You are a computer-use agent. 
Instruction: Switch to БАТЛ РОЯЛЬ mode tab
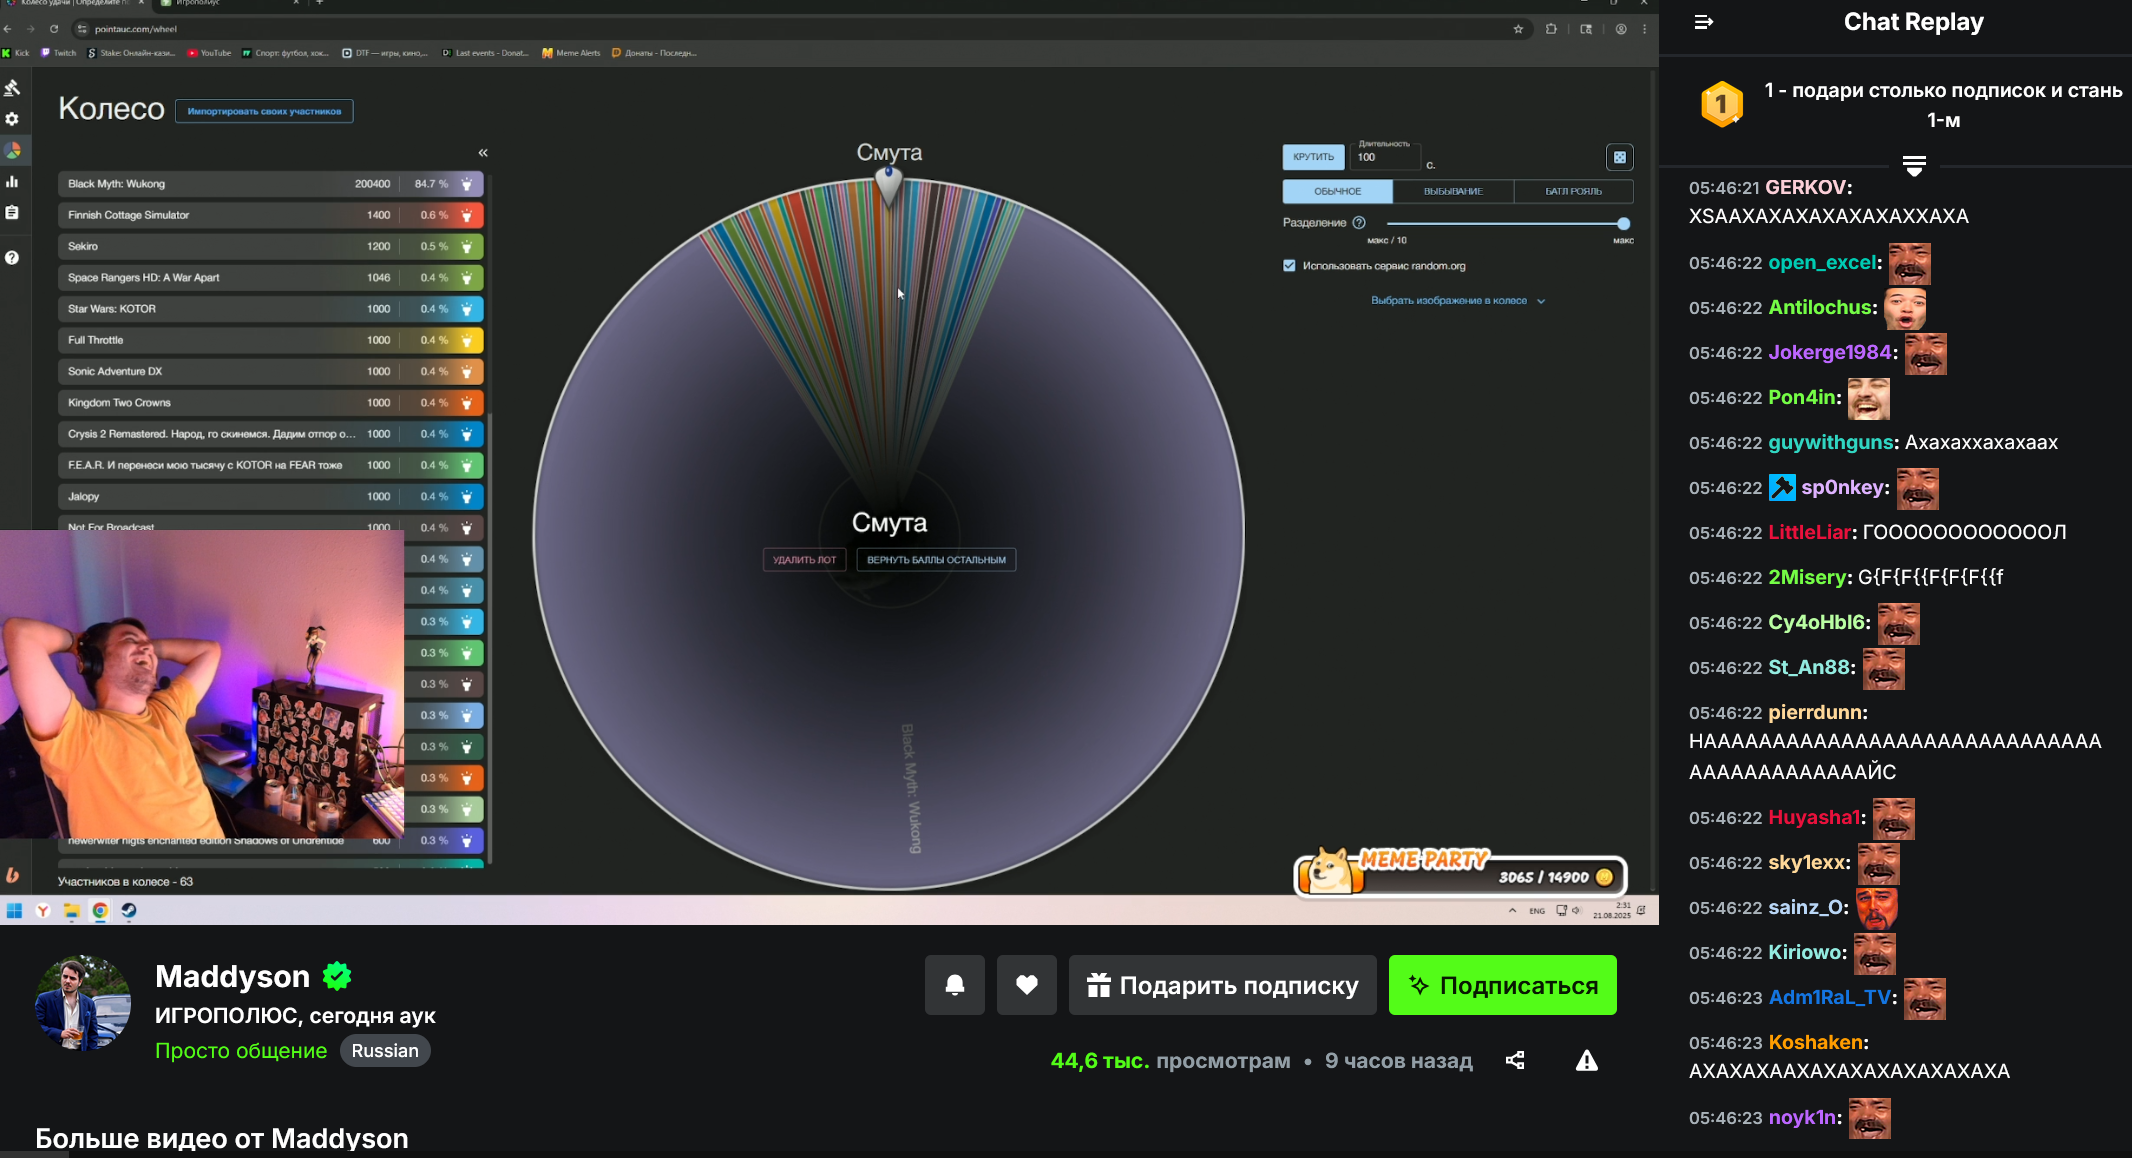coord(1573,191)
